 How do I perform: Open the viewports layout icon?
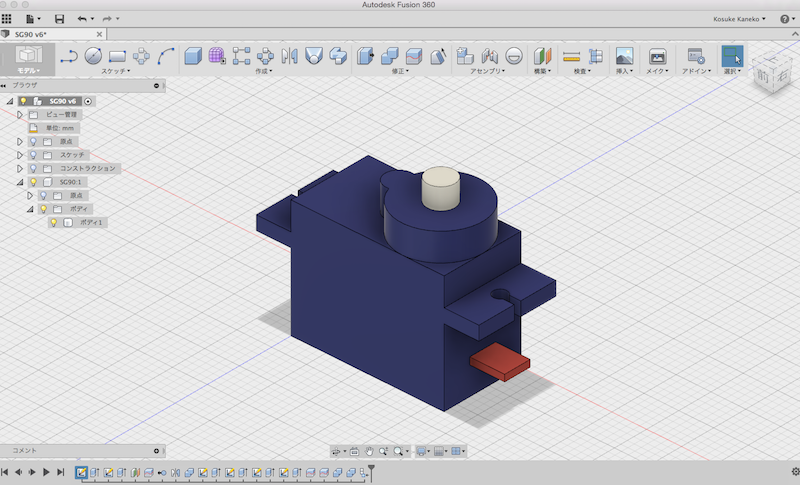coord(456,451)
